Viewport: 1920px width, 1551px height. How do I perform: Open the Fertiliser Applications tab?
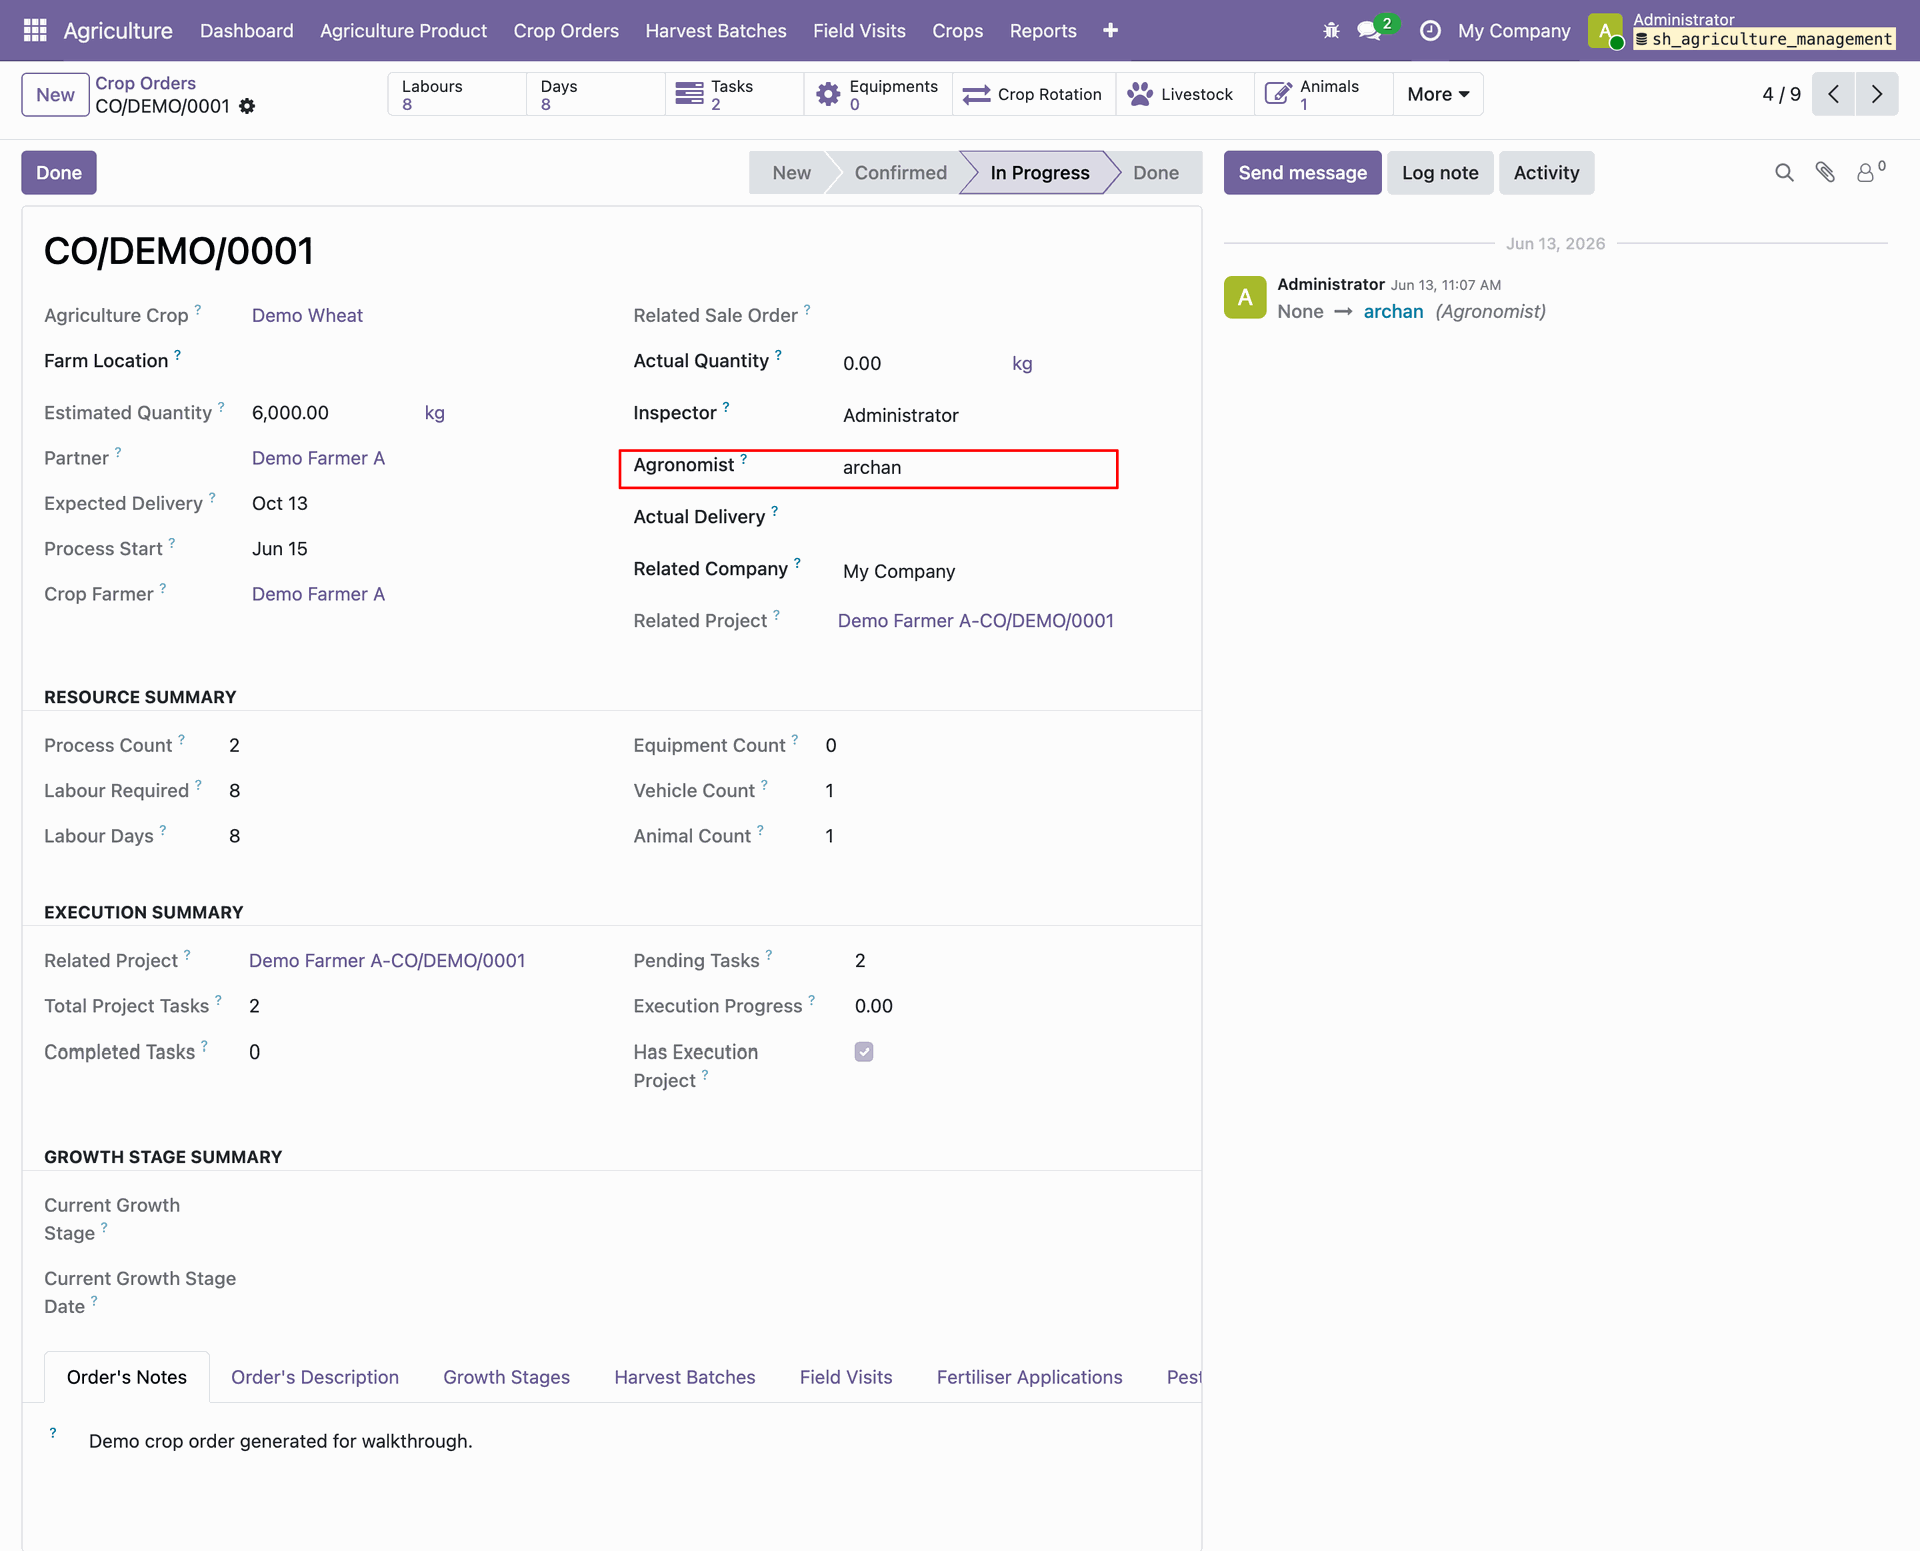[x=1029, y=1377]
